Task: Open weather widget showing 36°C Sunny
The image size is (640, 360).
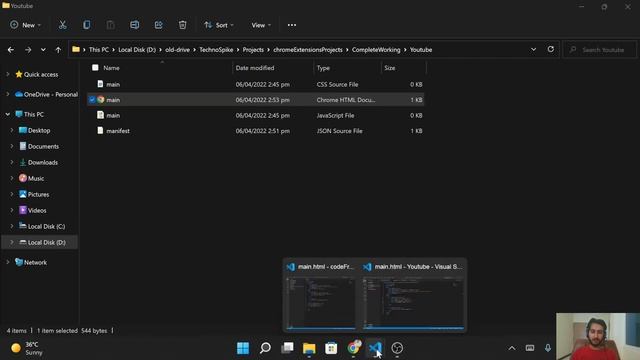Action: [x=27, y=348]
